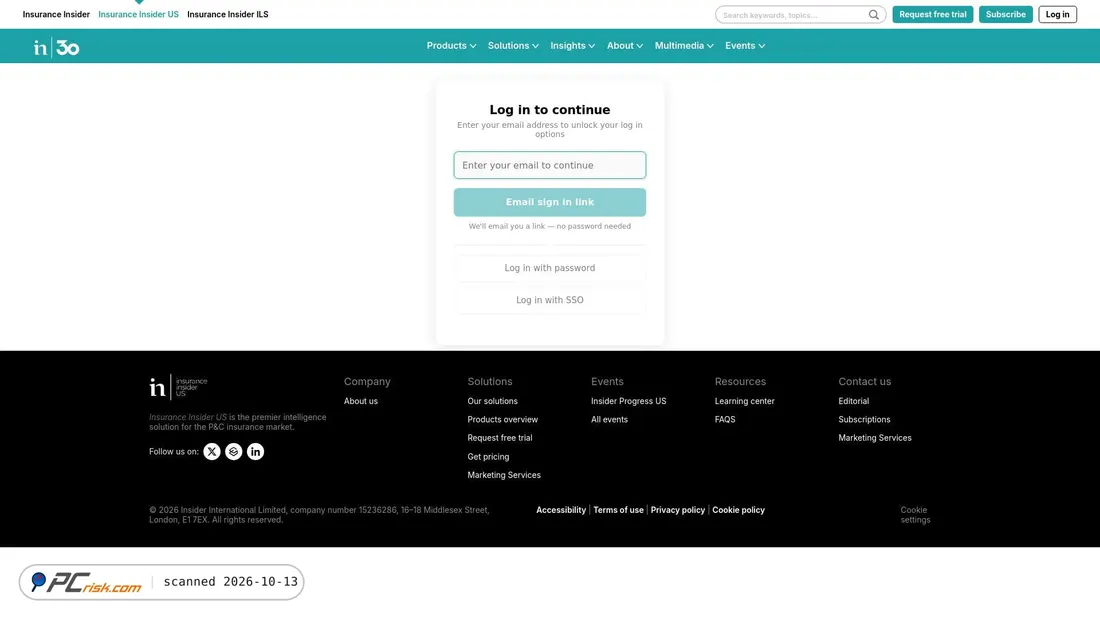
Task: Open the Cookie policy link
Action: tap(738, 510)
